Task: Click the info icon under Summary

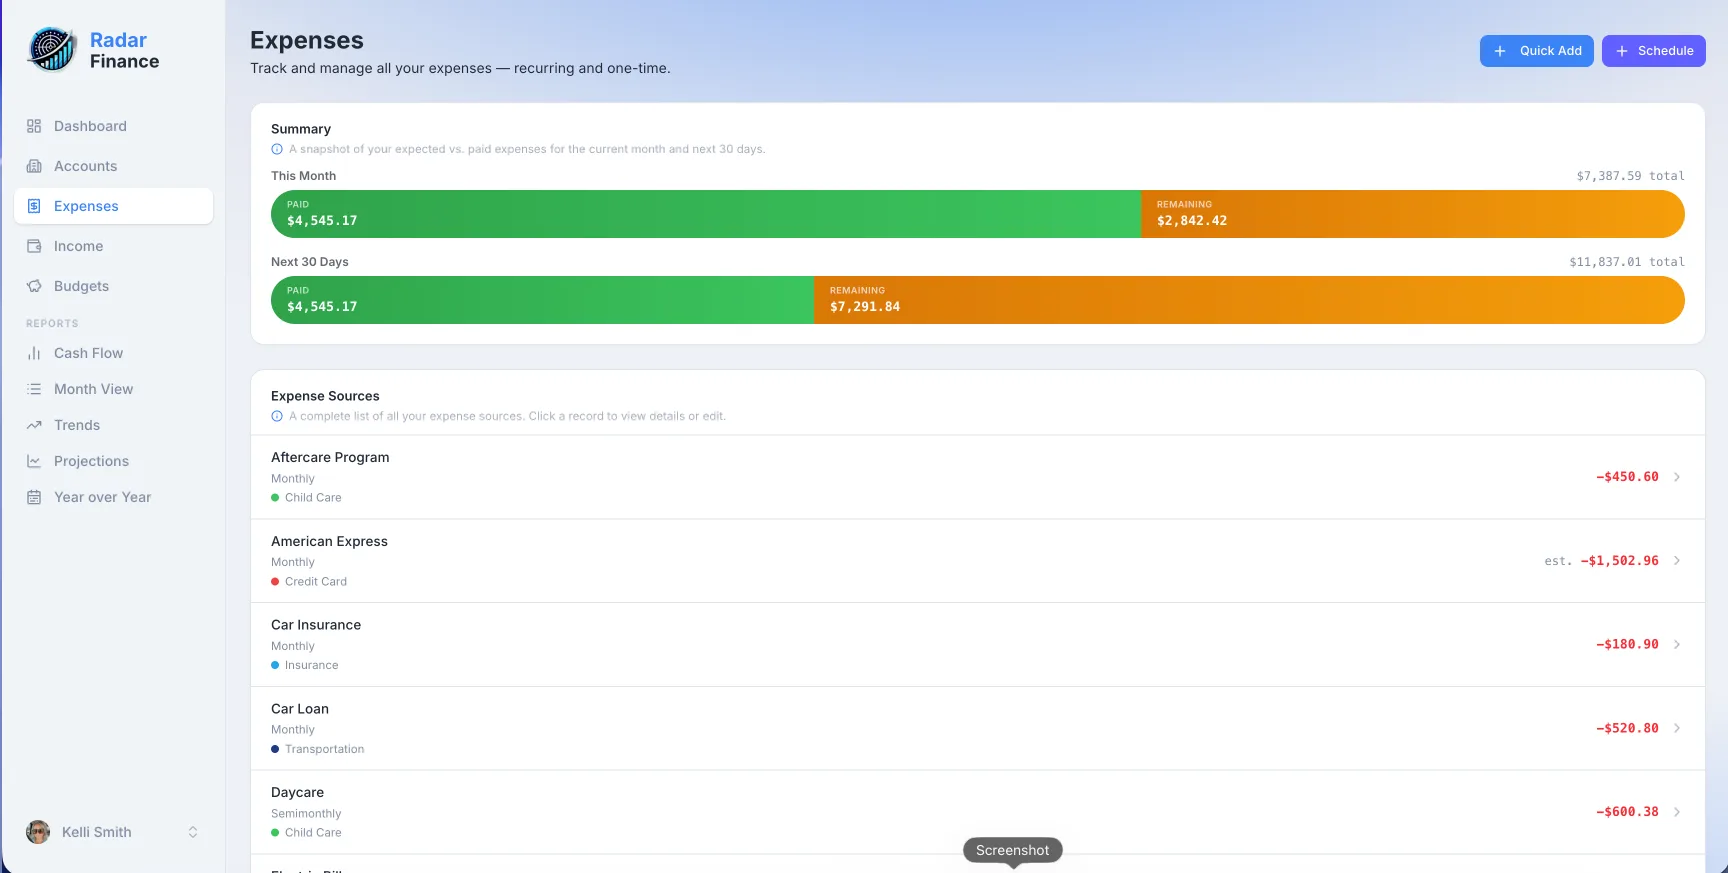Action: click(x=277, y=149)
